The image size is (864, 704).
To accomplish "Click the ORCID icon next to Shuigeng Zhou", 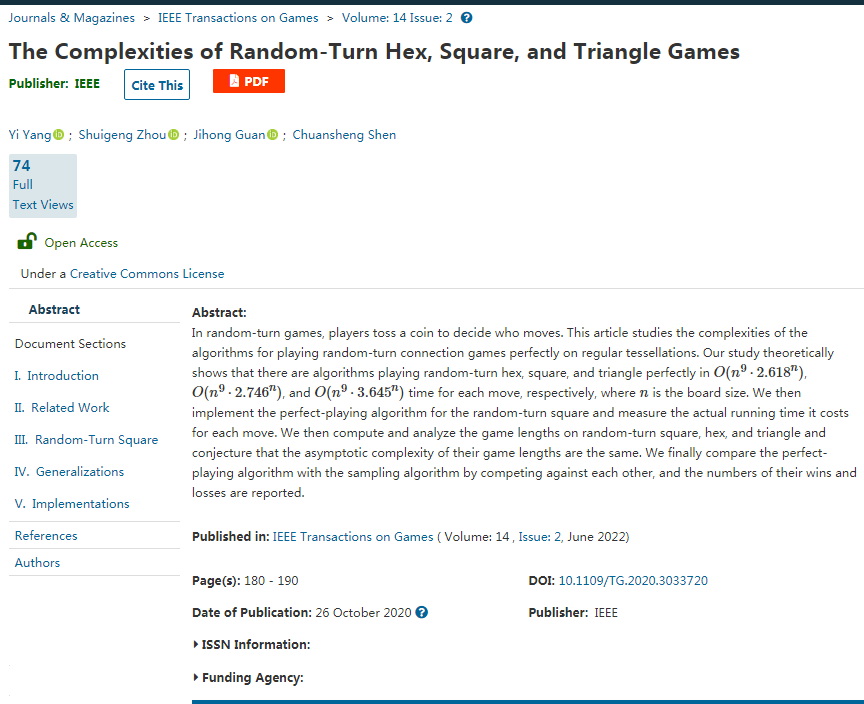I will pyautogui.click(x=173, y=135).
